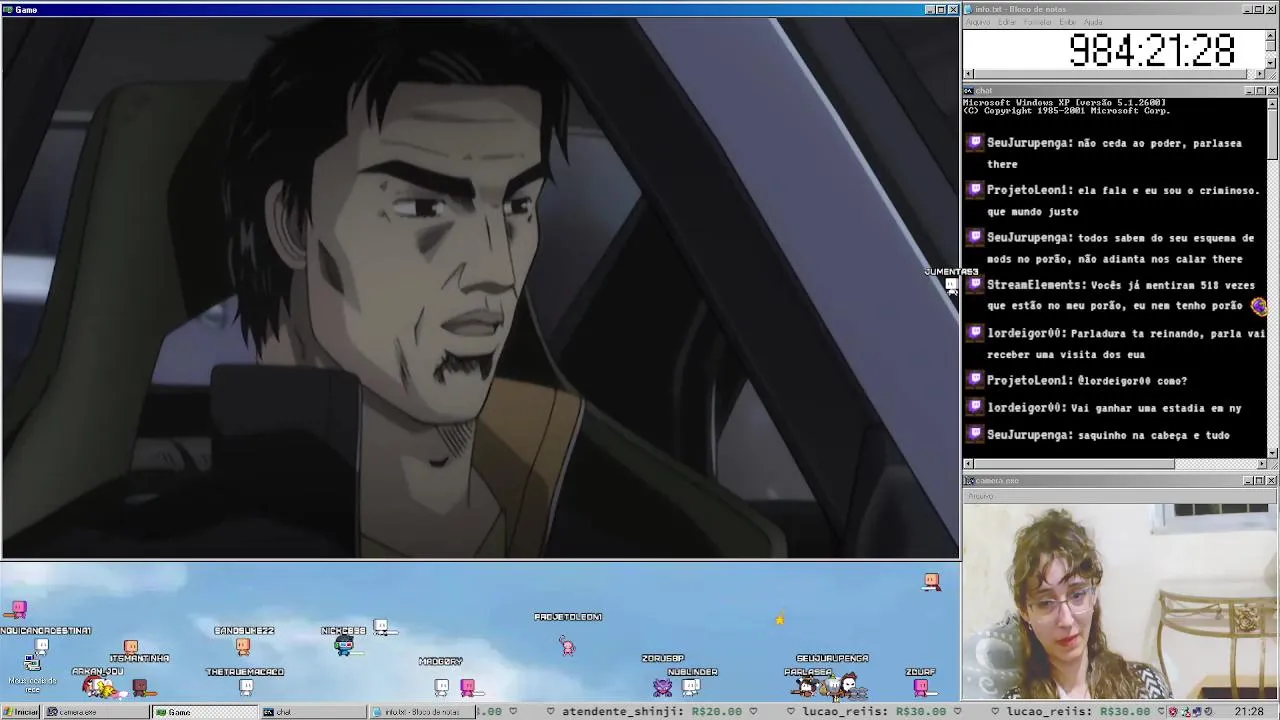Click the SANDSUKE22 avatar
The width and height of the screenshot is (1280, 720).
point(243,646)
